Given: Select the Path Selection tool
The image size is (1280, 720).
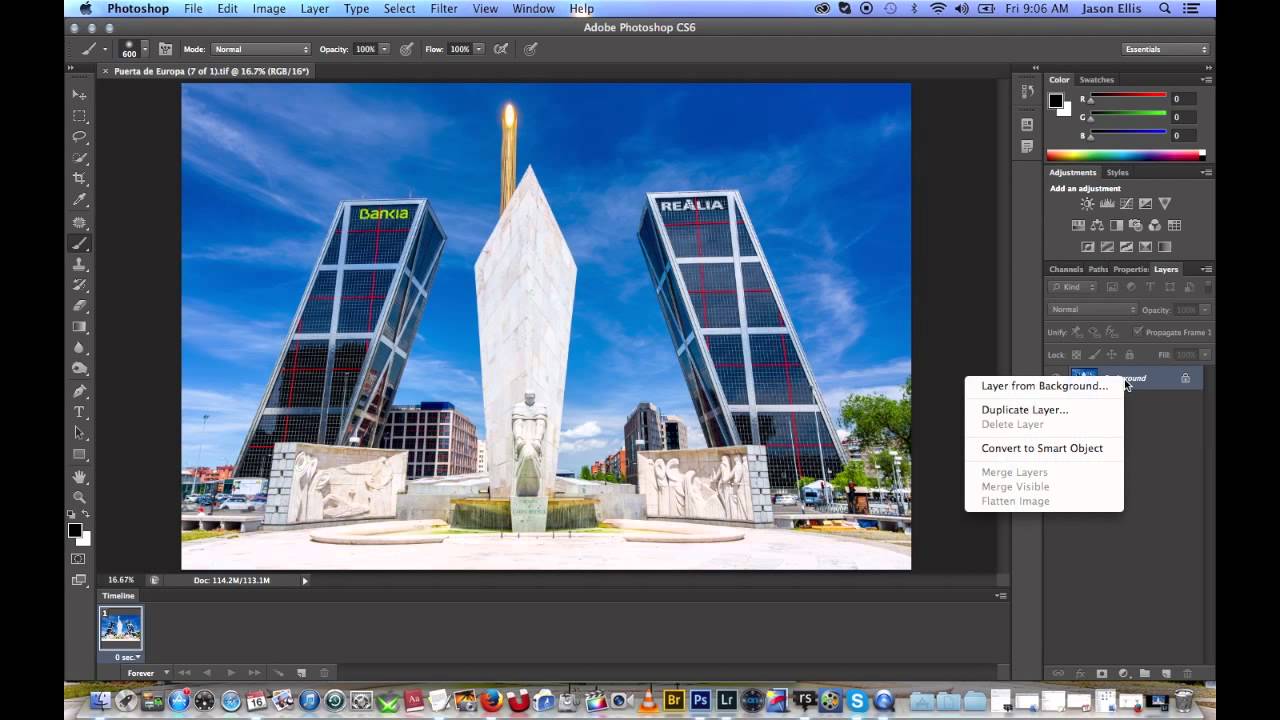Looking at the screenshot, I should tap(80, 433).
